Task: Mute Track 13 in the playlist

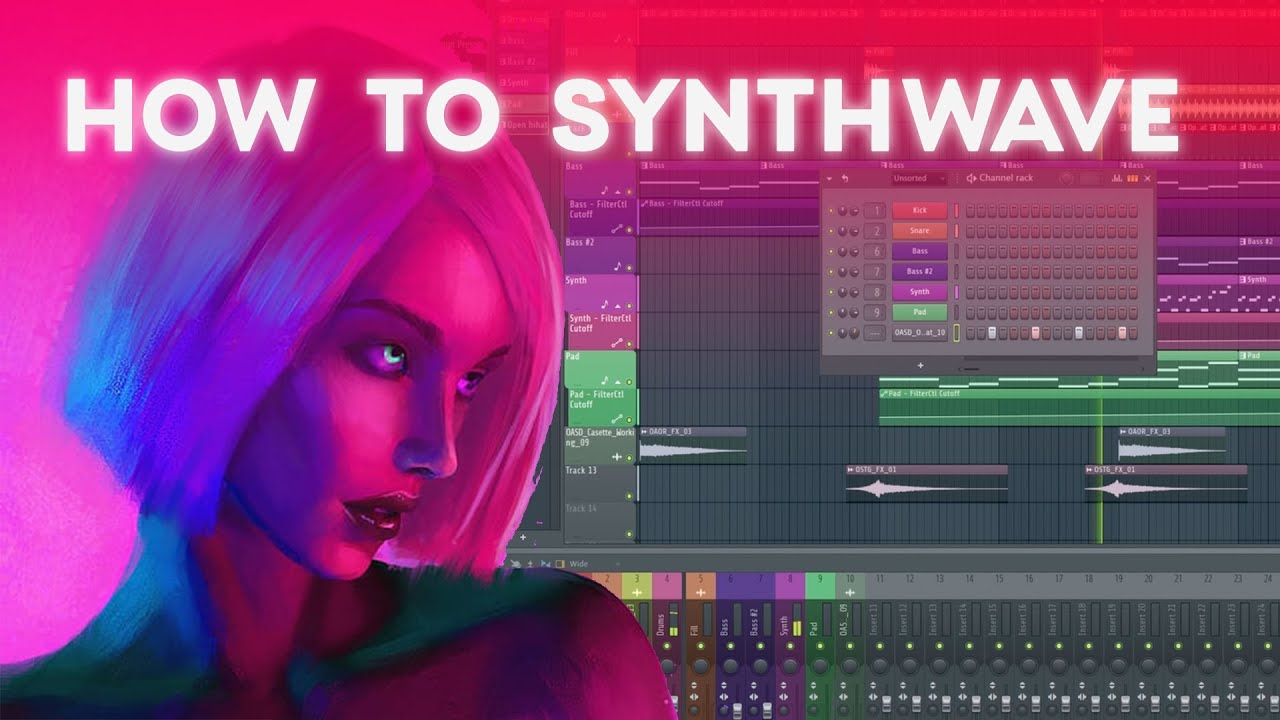Action: [629, 496]
